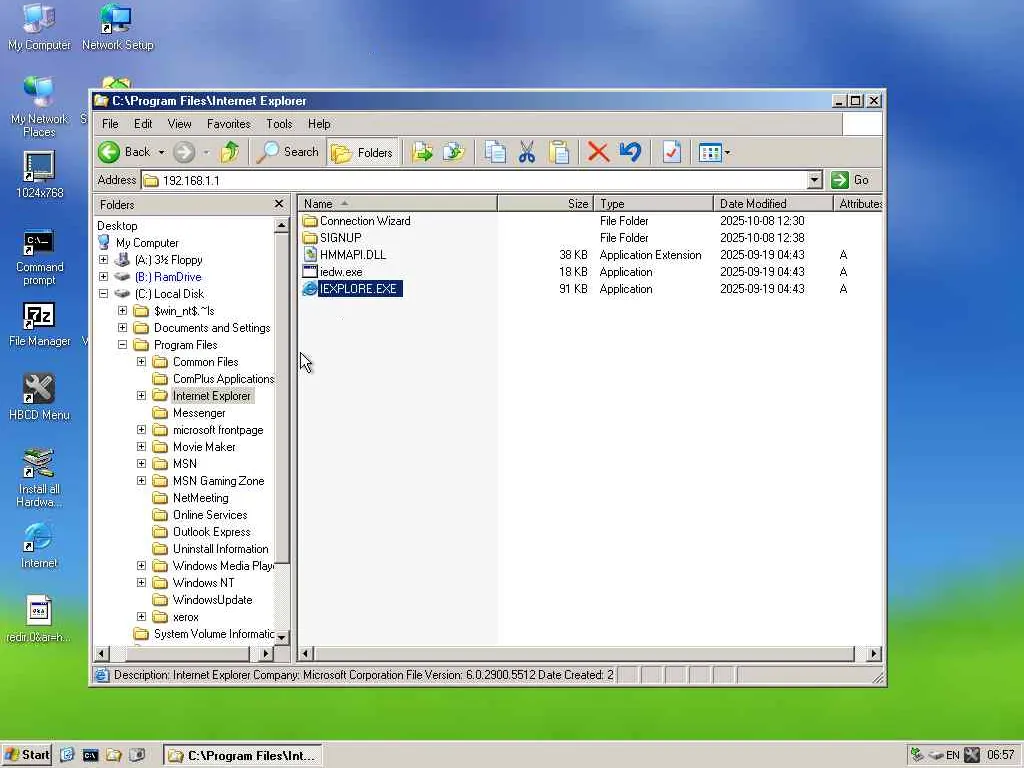Close the Folders pane
The height and width of the screenshot is (768, 1024).
[x=279, y=204]
